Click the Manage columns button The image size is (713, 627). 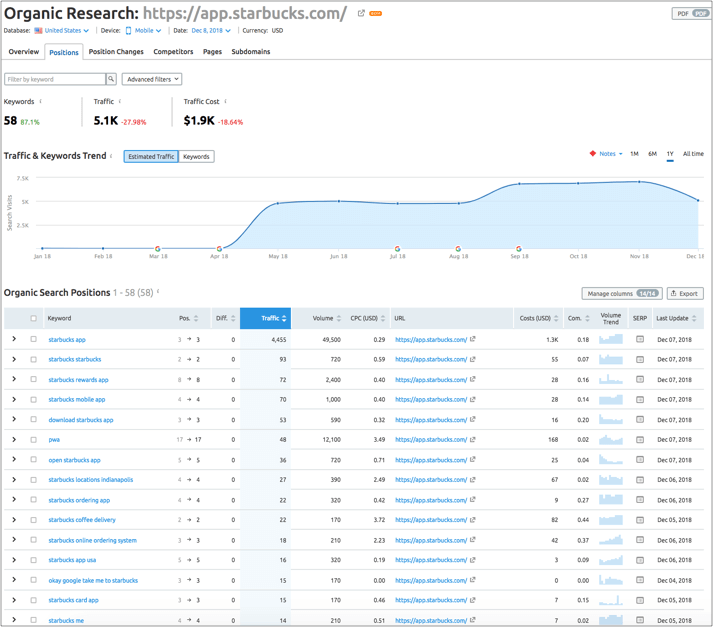coord(622,294)
